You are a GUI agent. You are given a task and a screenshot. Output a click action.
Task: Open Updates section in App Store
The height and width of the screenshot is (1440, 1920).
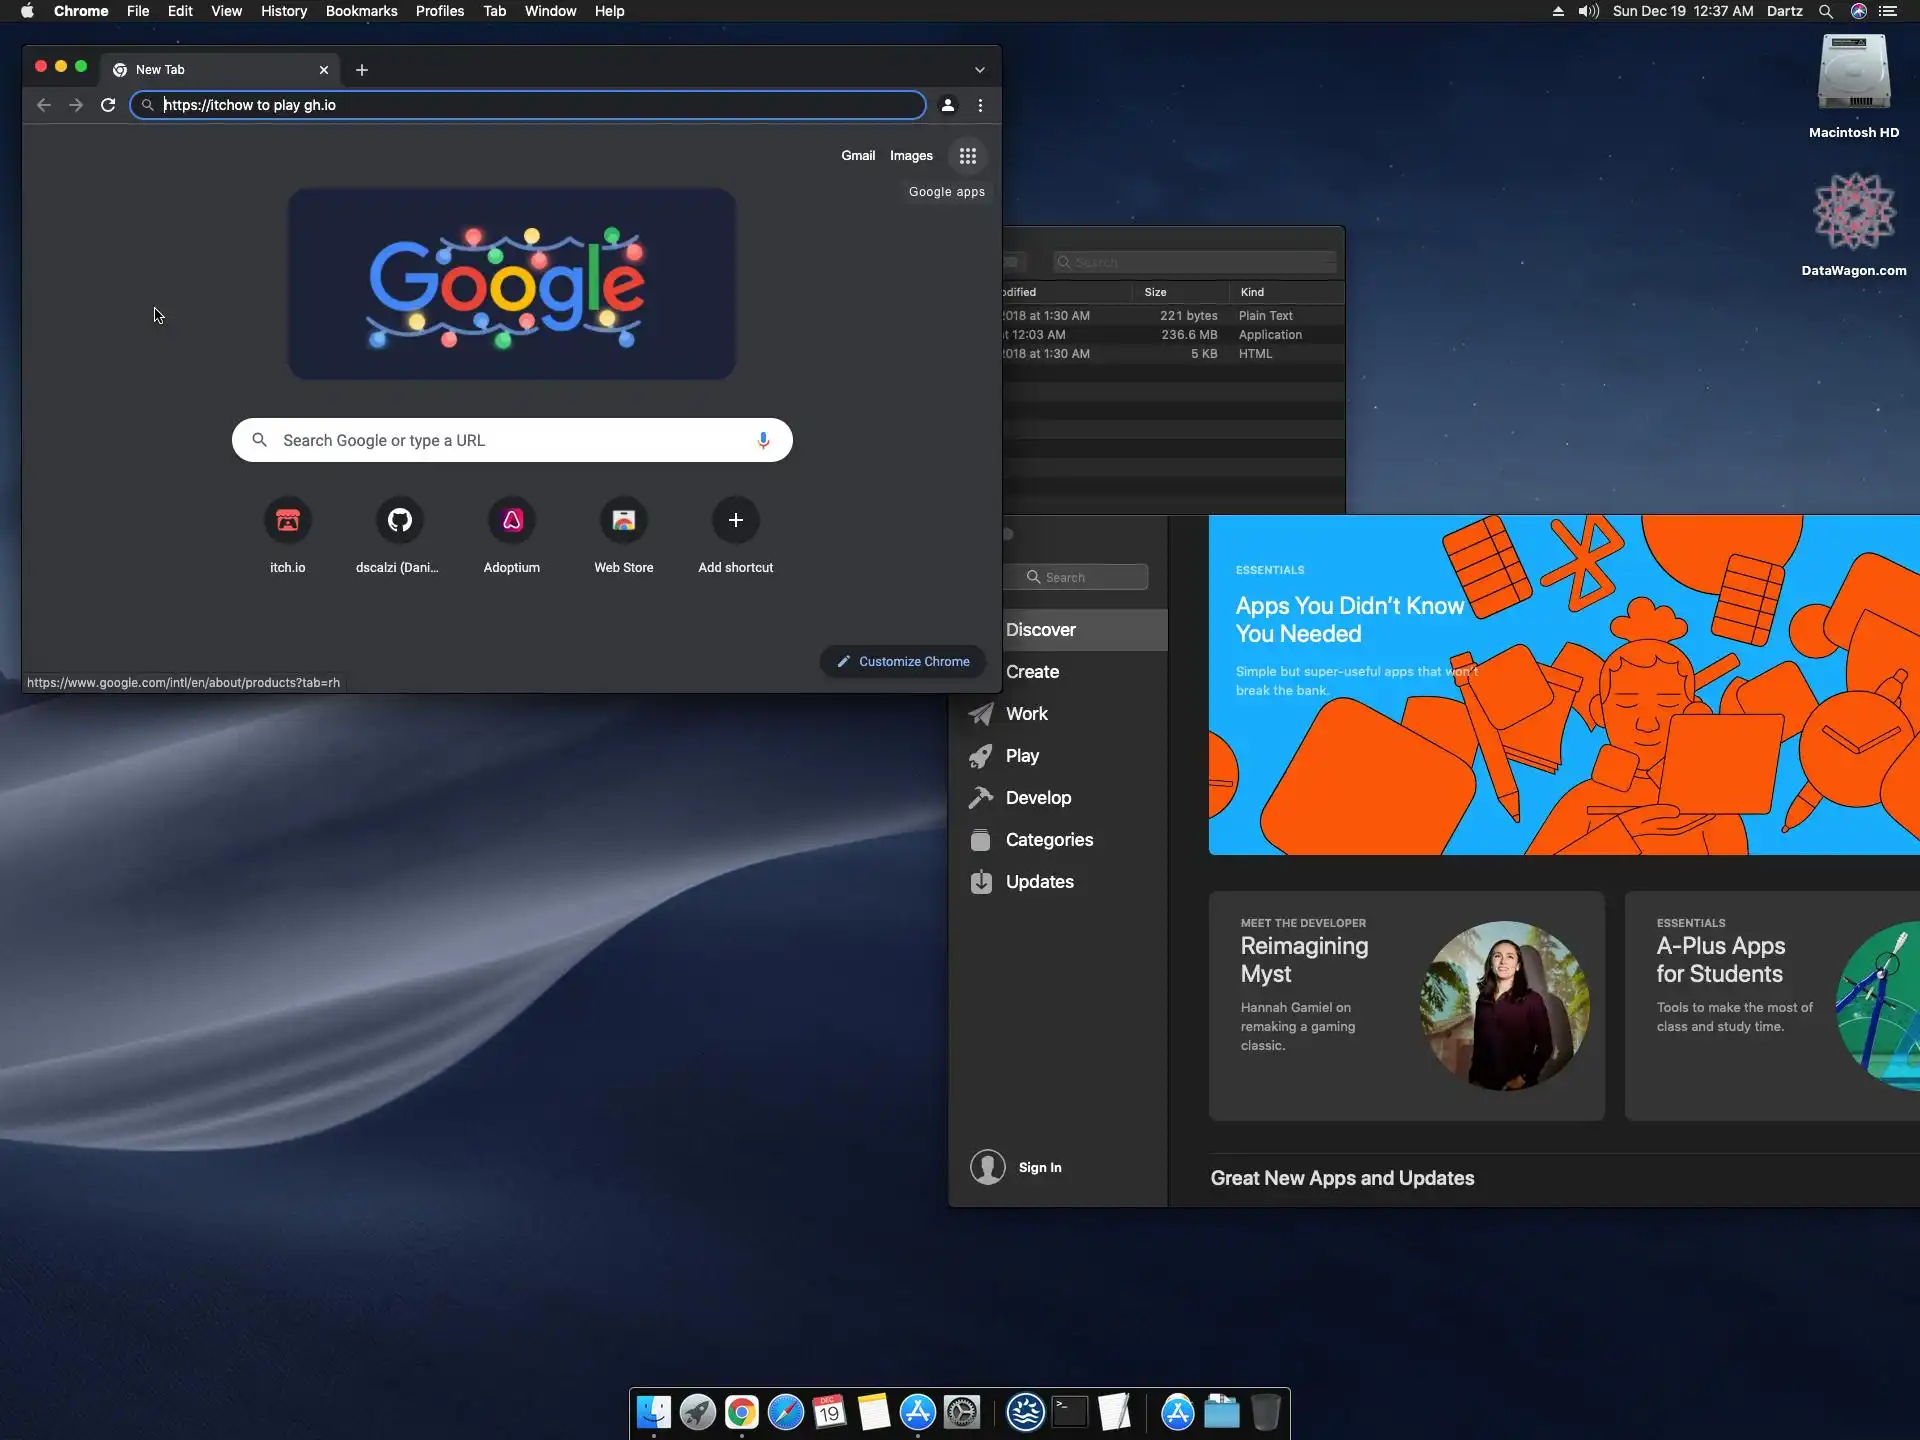click(1039, 882)
